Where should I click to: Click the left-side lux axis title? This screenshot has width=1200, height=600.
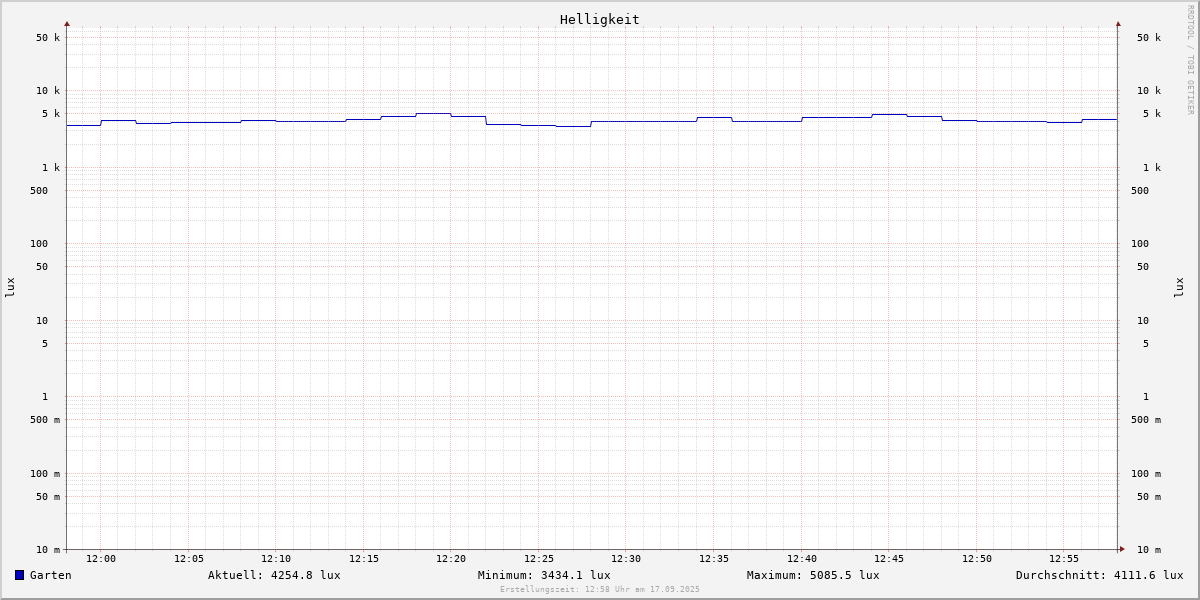[10, 287]
